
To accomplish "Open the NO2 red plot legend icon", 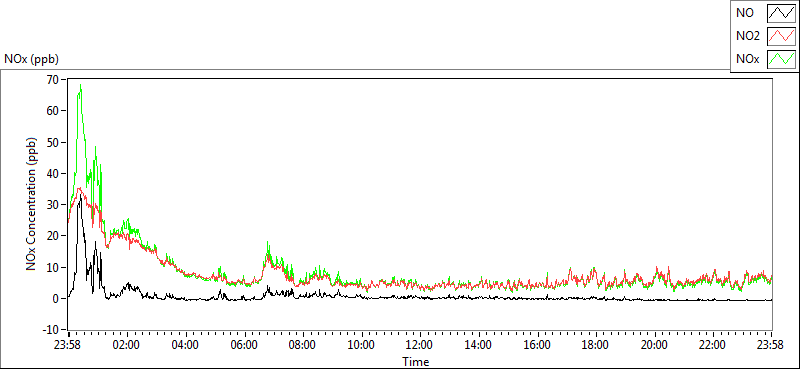I will point(781,36).
